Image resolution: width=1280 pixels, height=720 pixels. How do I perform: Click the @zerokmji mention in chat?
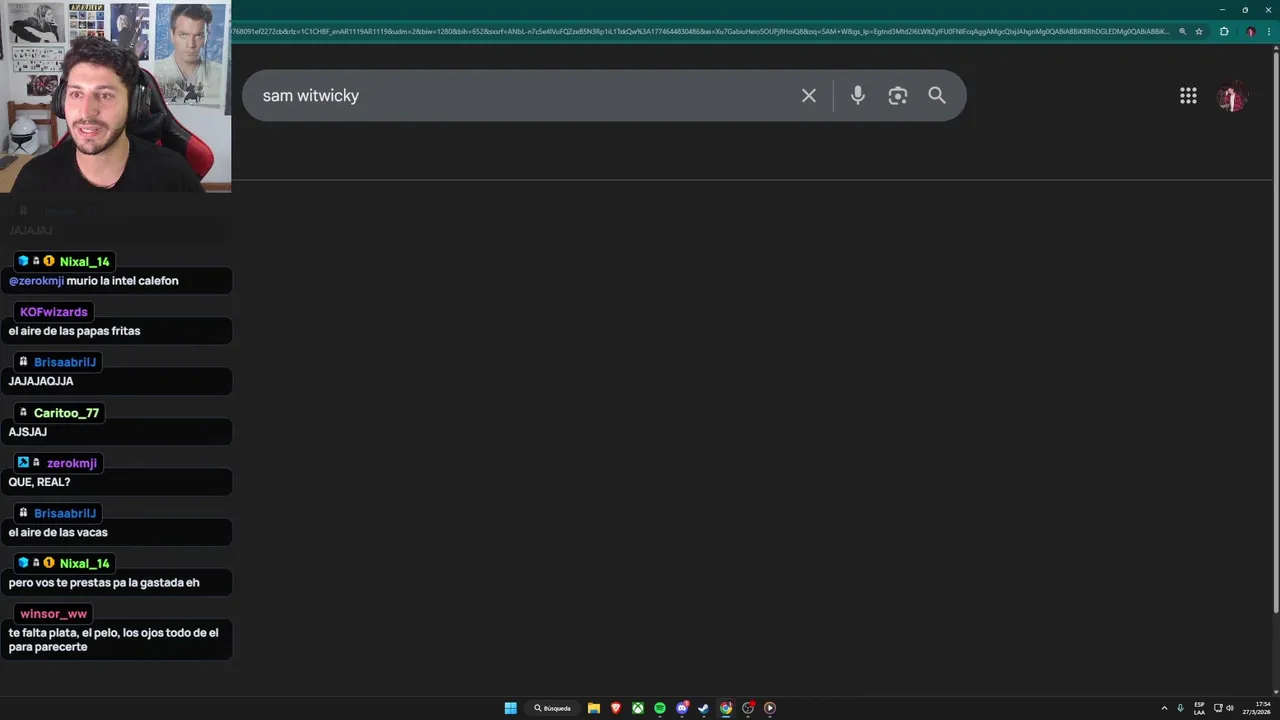tap(36, 281)
